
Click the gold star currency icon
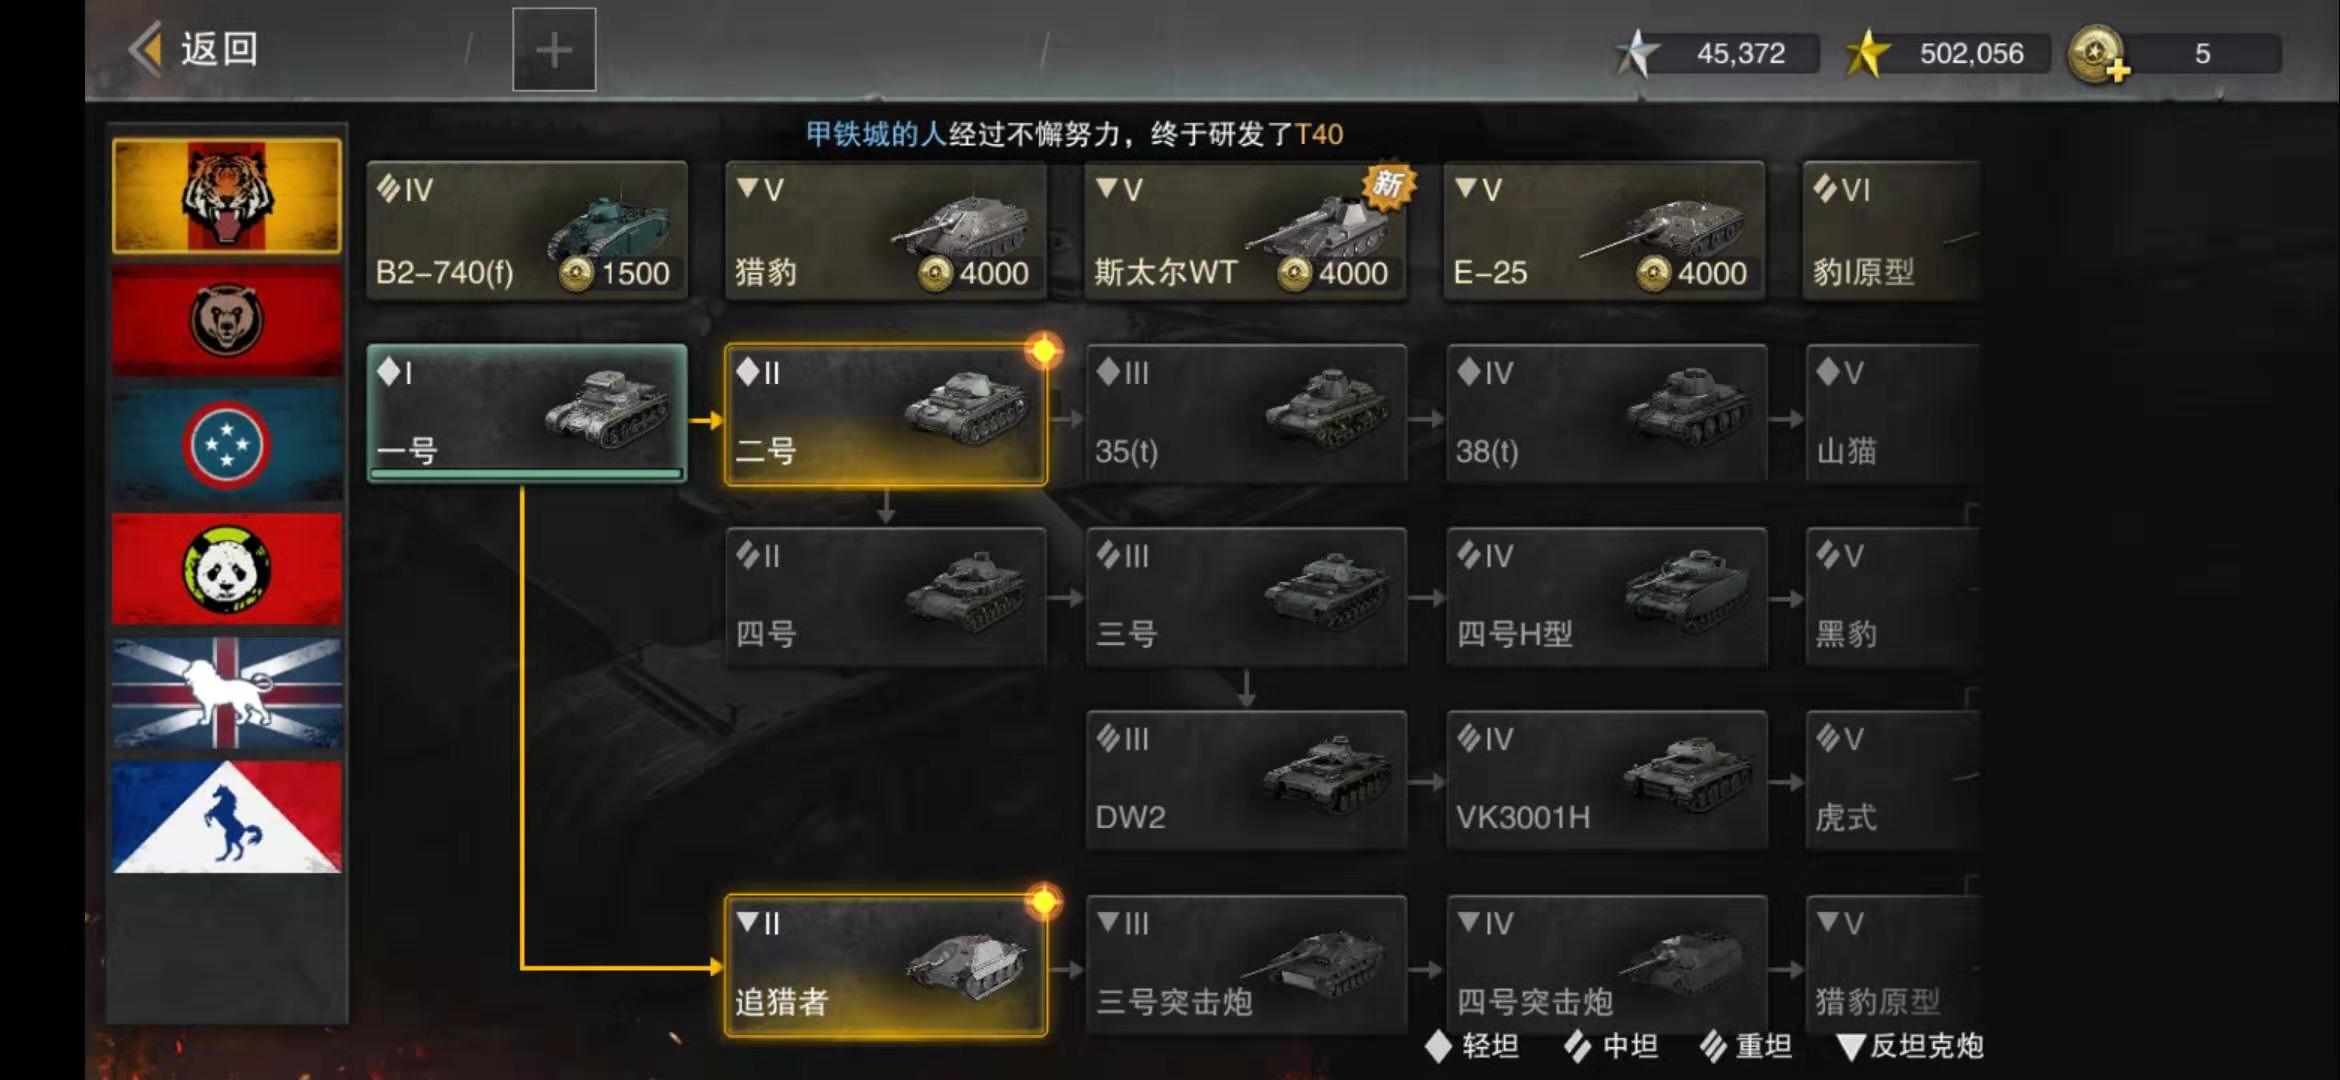(x=1867, y=53)
